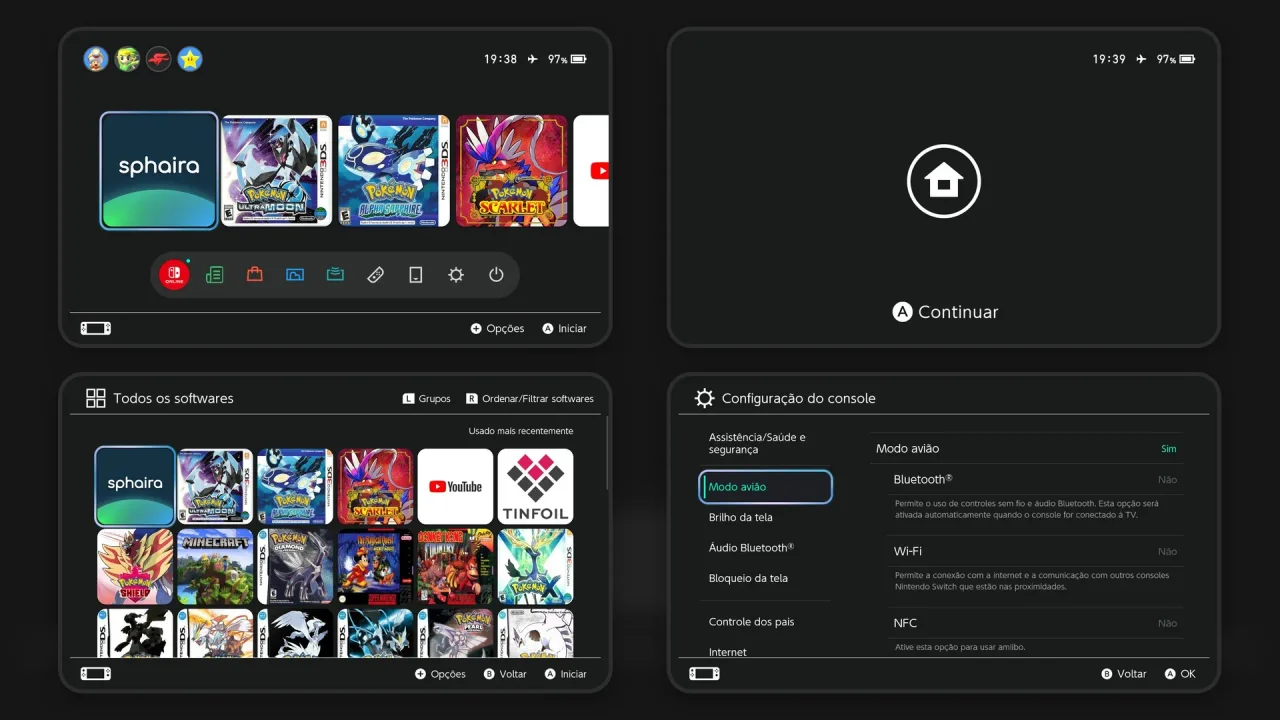
Task: Open Tinfoil in the all software grid
Action: coord(535,487)
